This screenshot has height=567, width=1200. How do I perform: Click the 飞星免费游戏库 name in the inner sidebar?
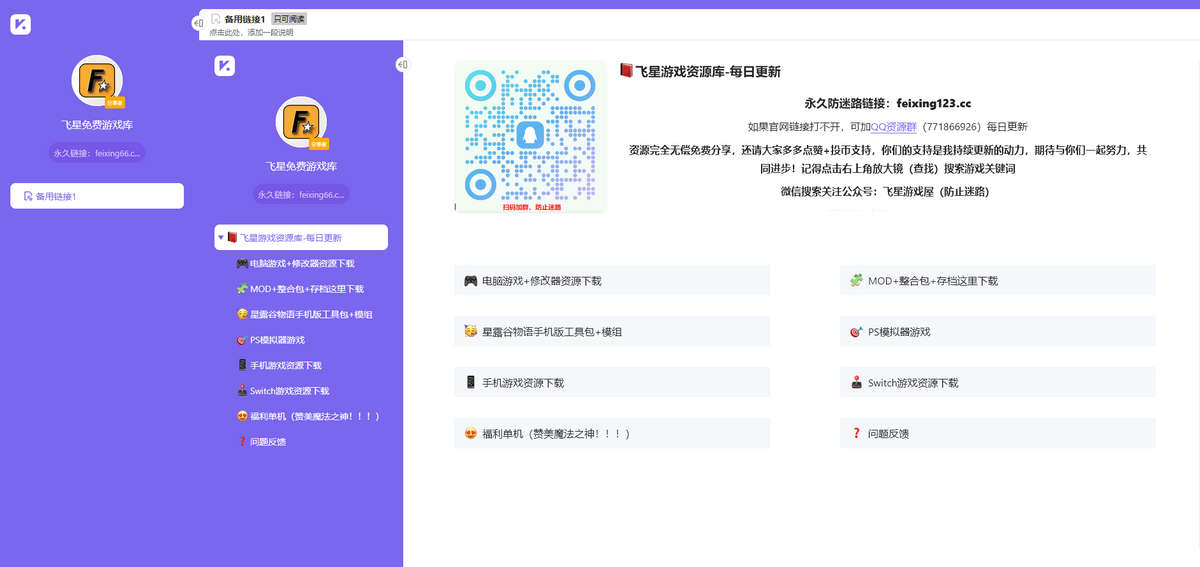[x=301, y=166]
